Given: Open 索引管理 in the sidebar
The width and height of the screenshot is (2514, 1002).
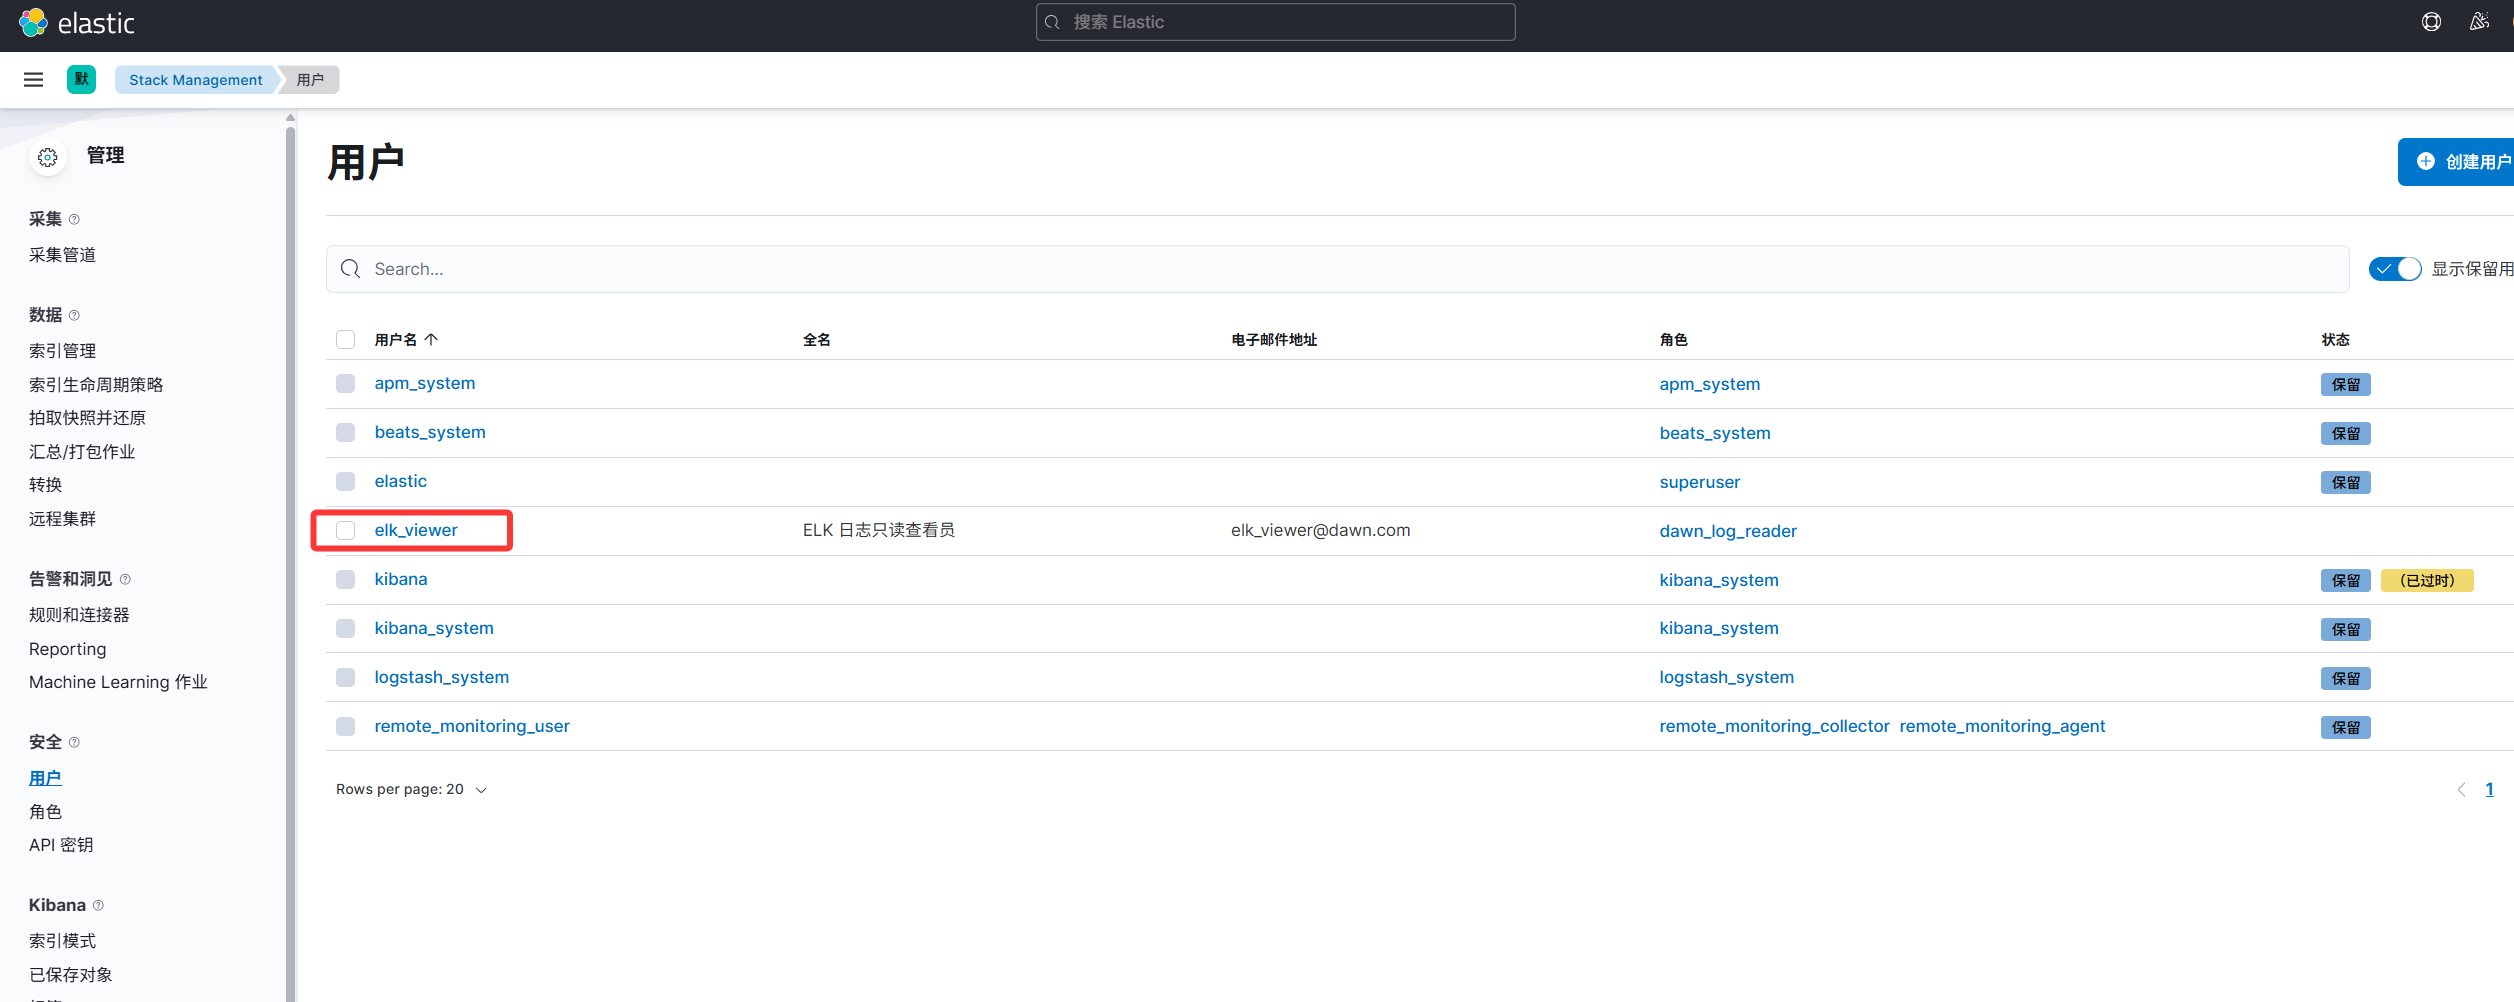Looking at the screenshot, I should tap(63, 351).
